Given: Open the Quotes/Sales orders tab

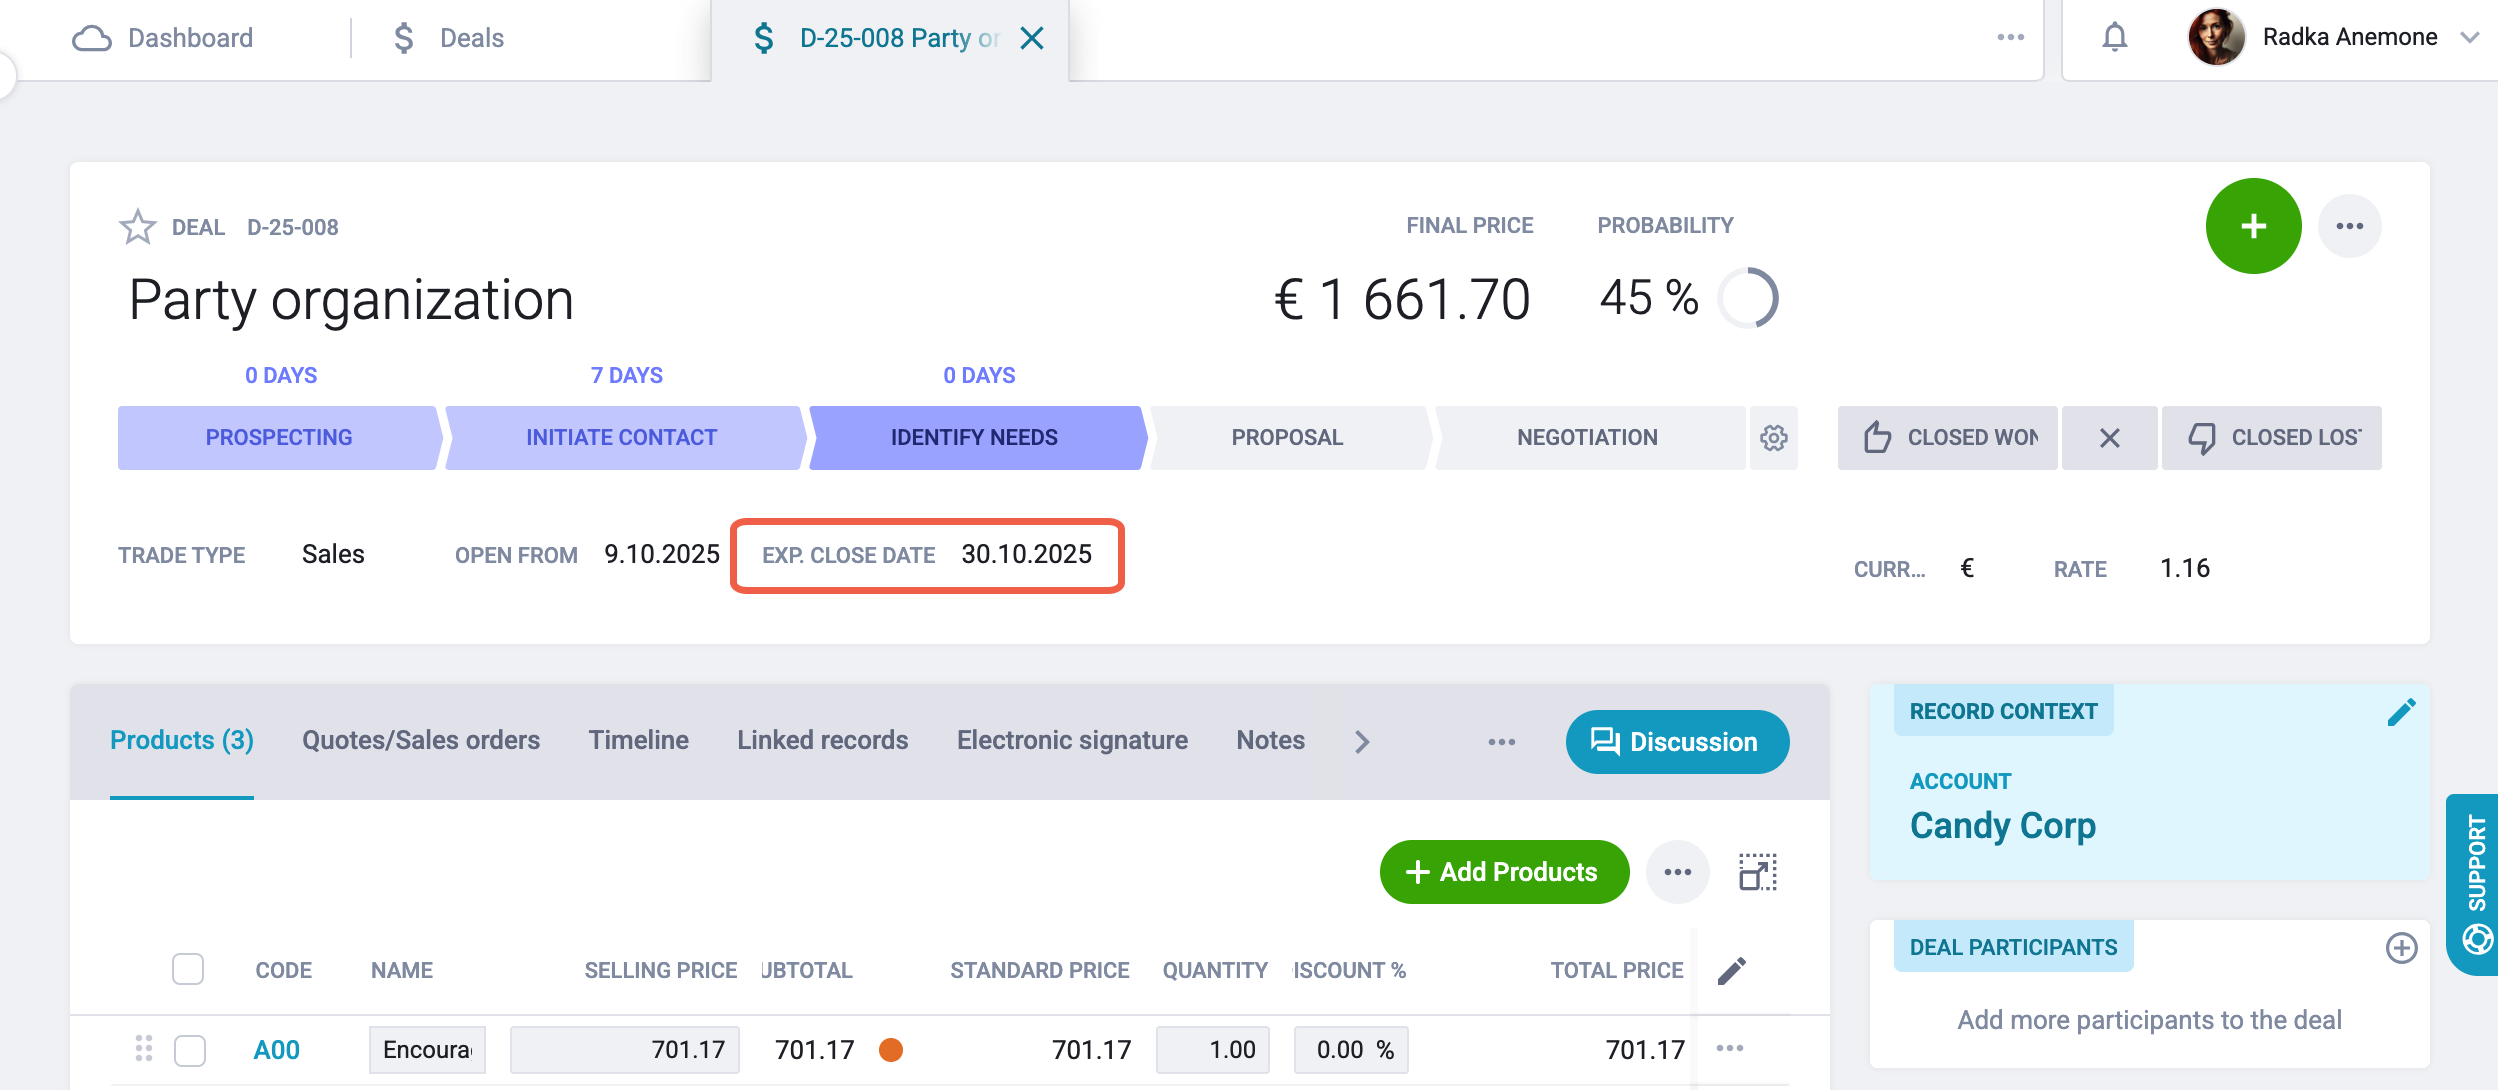Looking at the screenshot, I should point(421,740).
